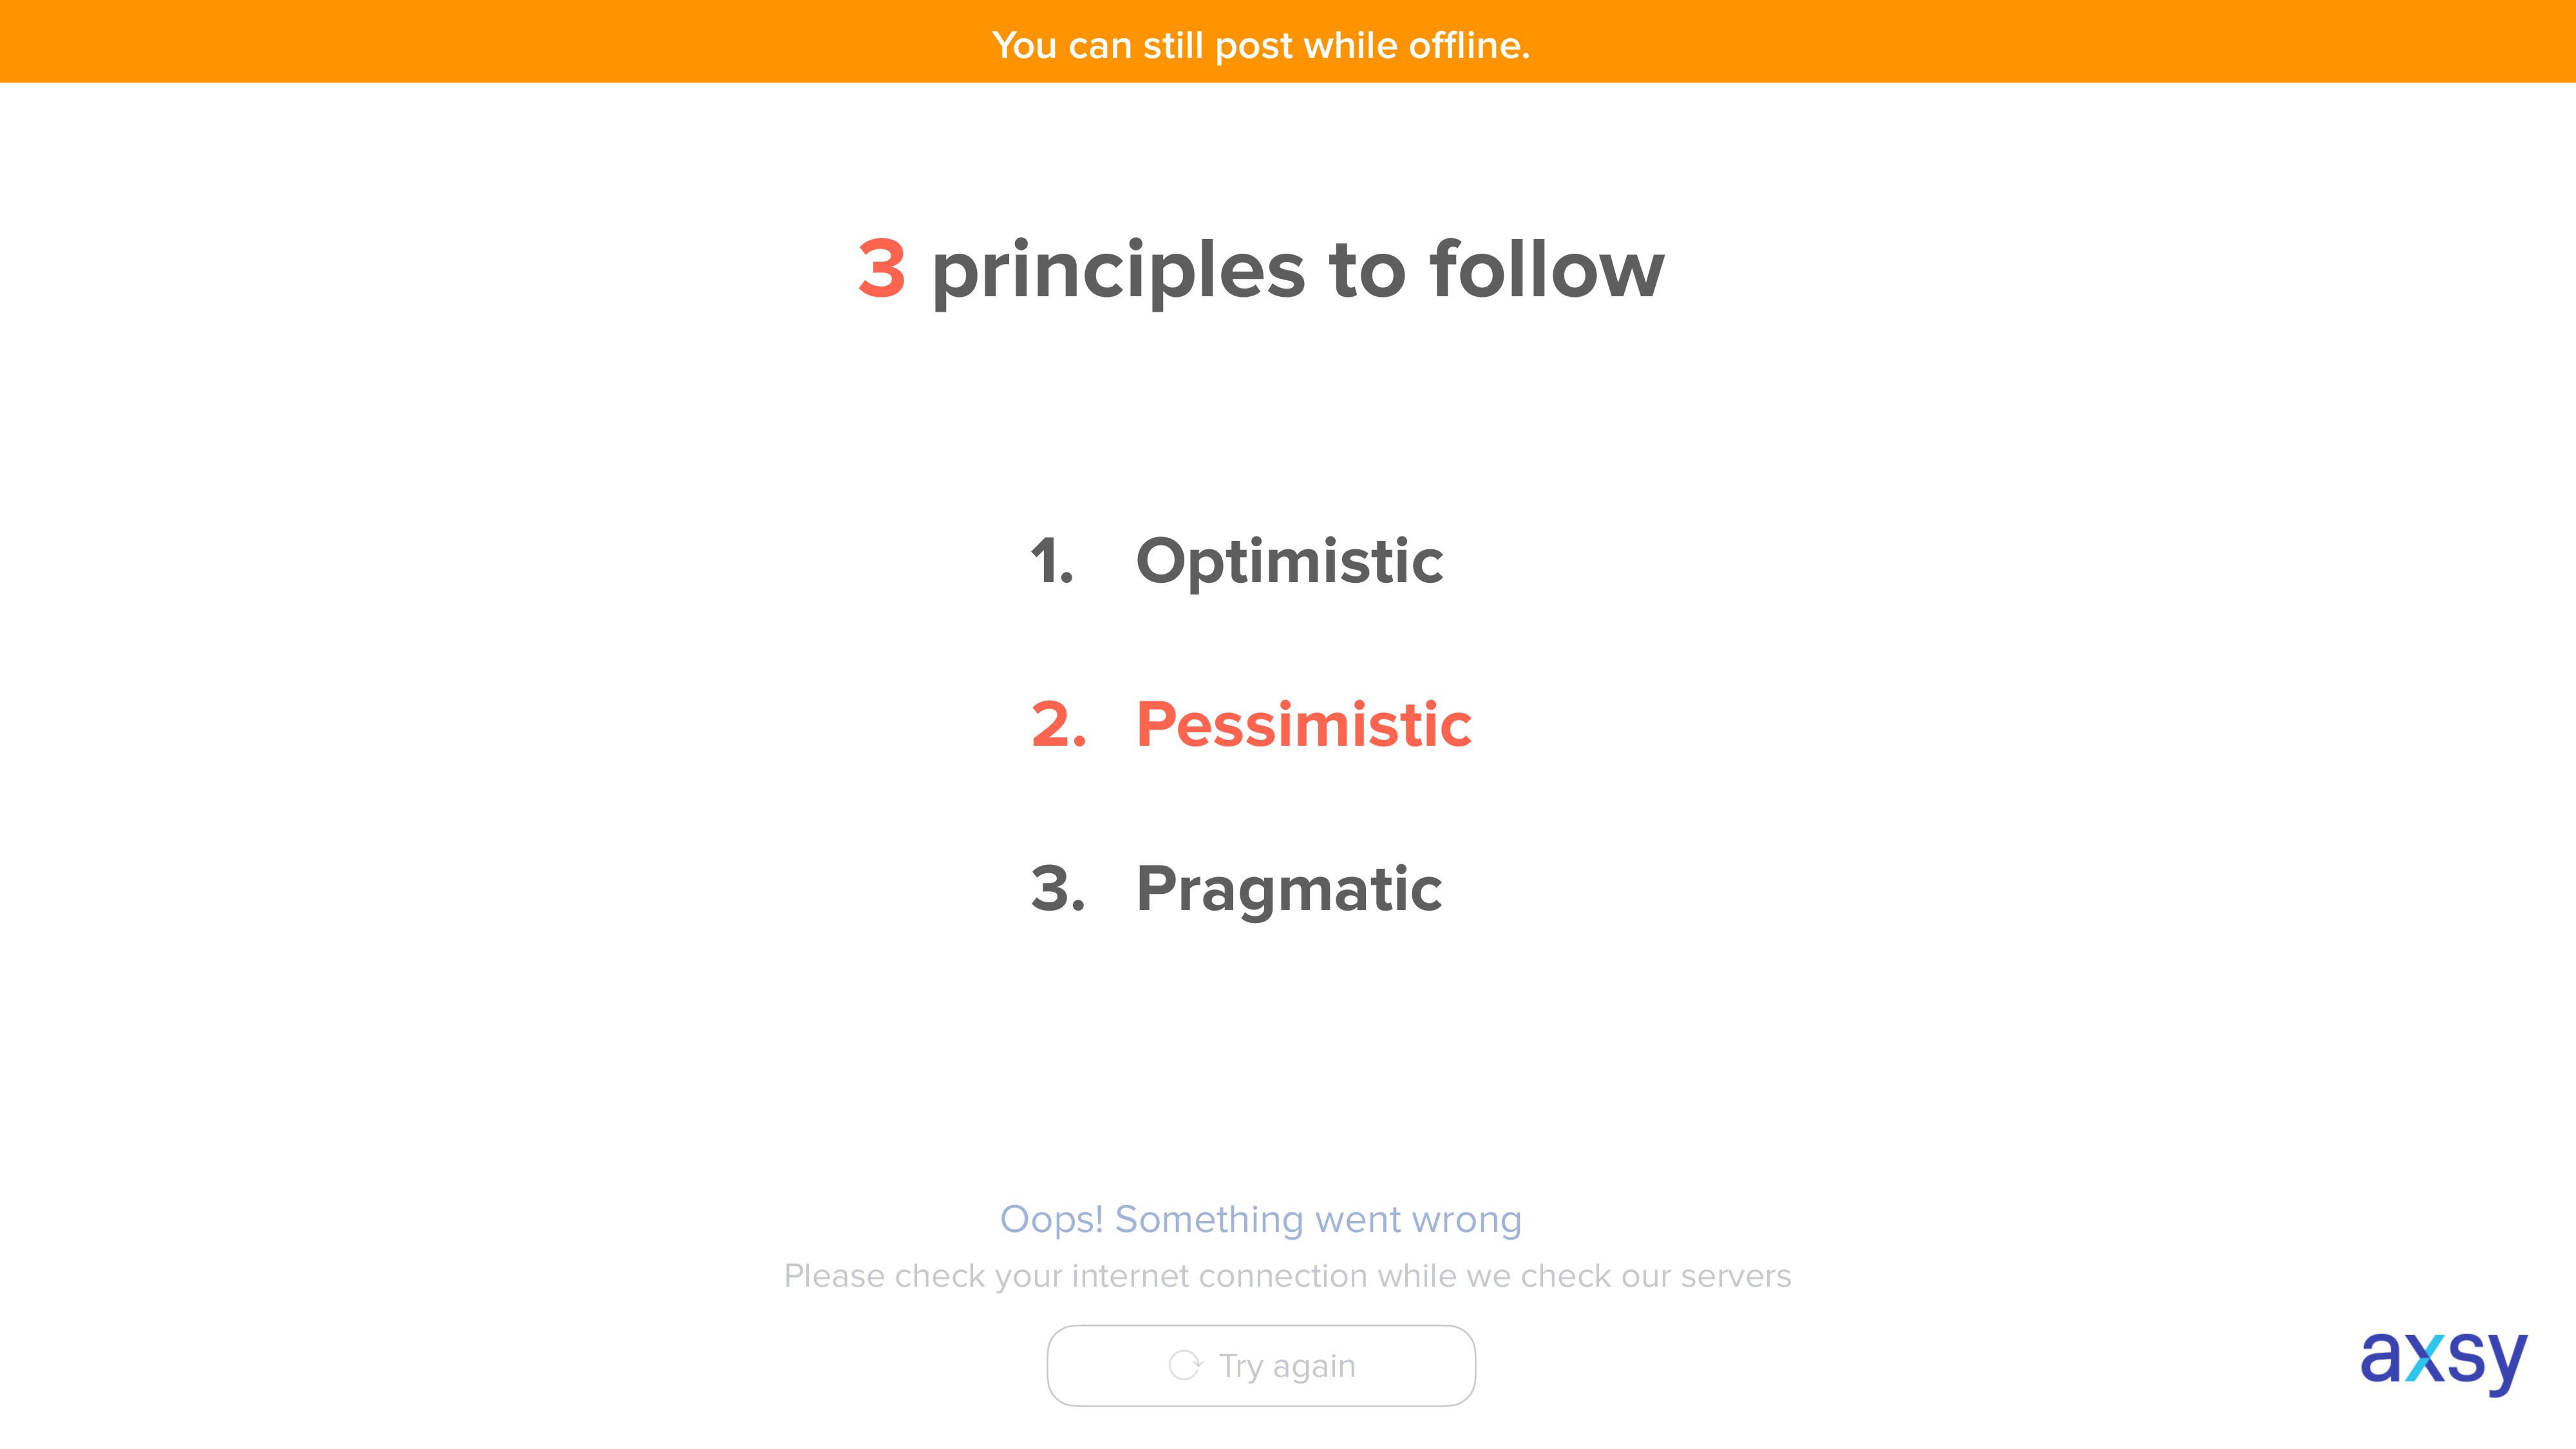Click the red 3 in the heading
The image size is (2576, 1449).
[x=882, y=270]
